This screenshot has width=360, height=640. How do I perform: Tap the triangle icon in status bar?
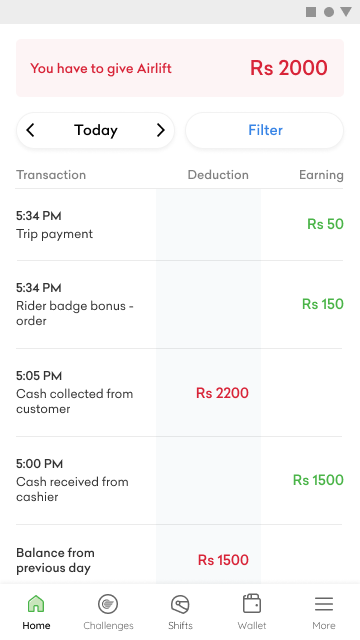346,12
